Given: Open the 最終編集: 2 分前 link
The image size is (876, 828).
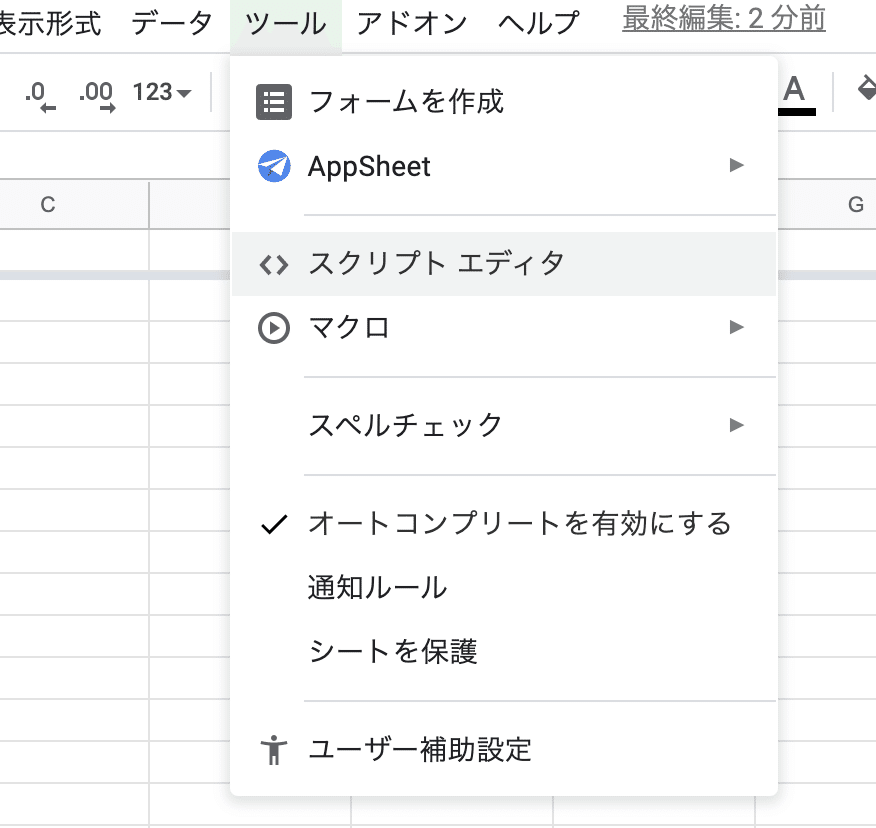Looking at the screenshot, I should coord(723,19).
